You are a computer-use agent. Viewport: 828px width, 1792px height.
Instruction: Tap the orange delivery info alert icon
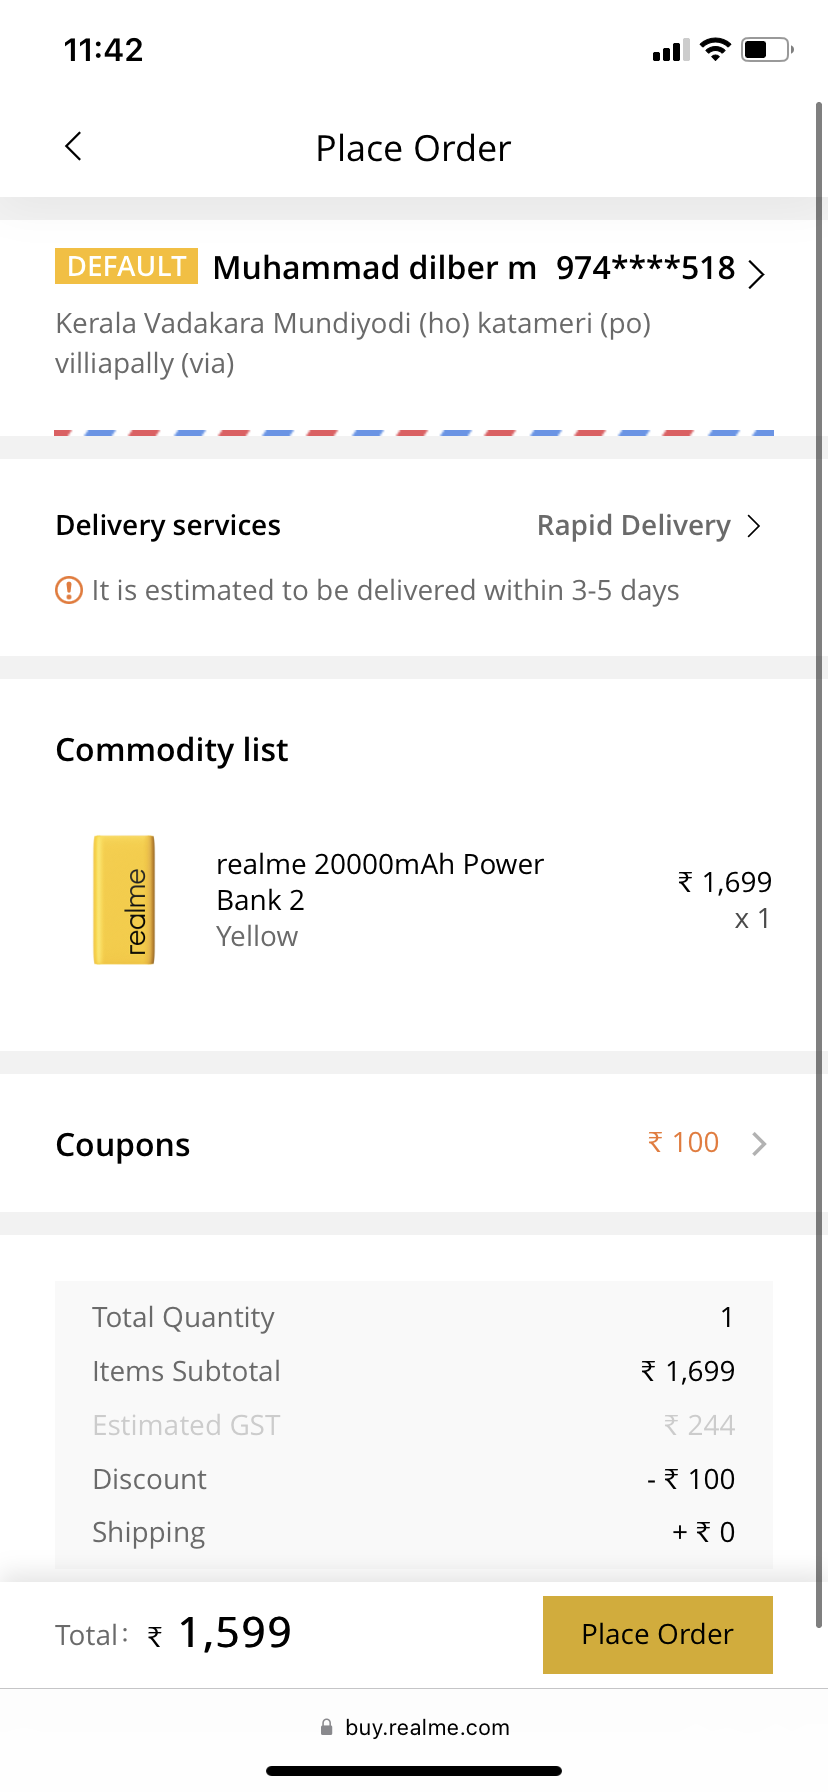[x=68, y=590]
